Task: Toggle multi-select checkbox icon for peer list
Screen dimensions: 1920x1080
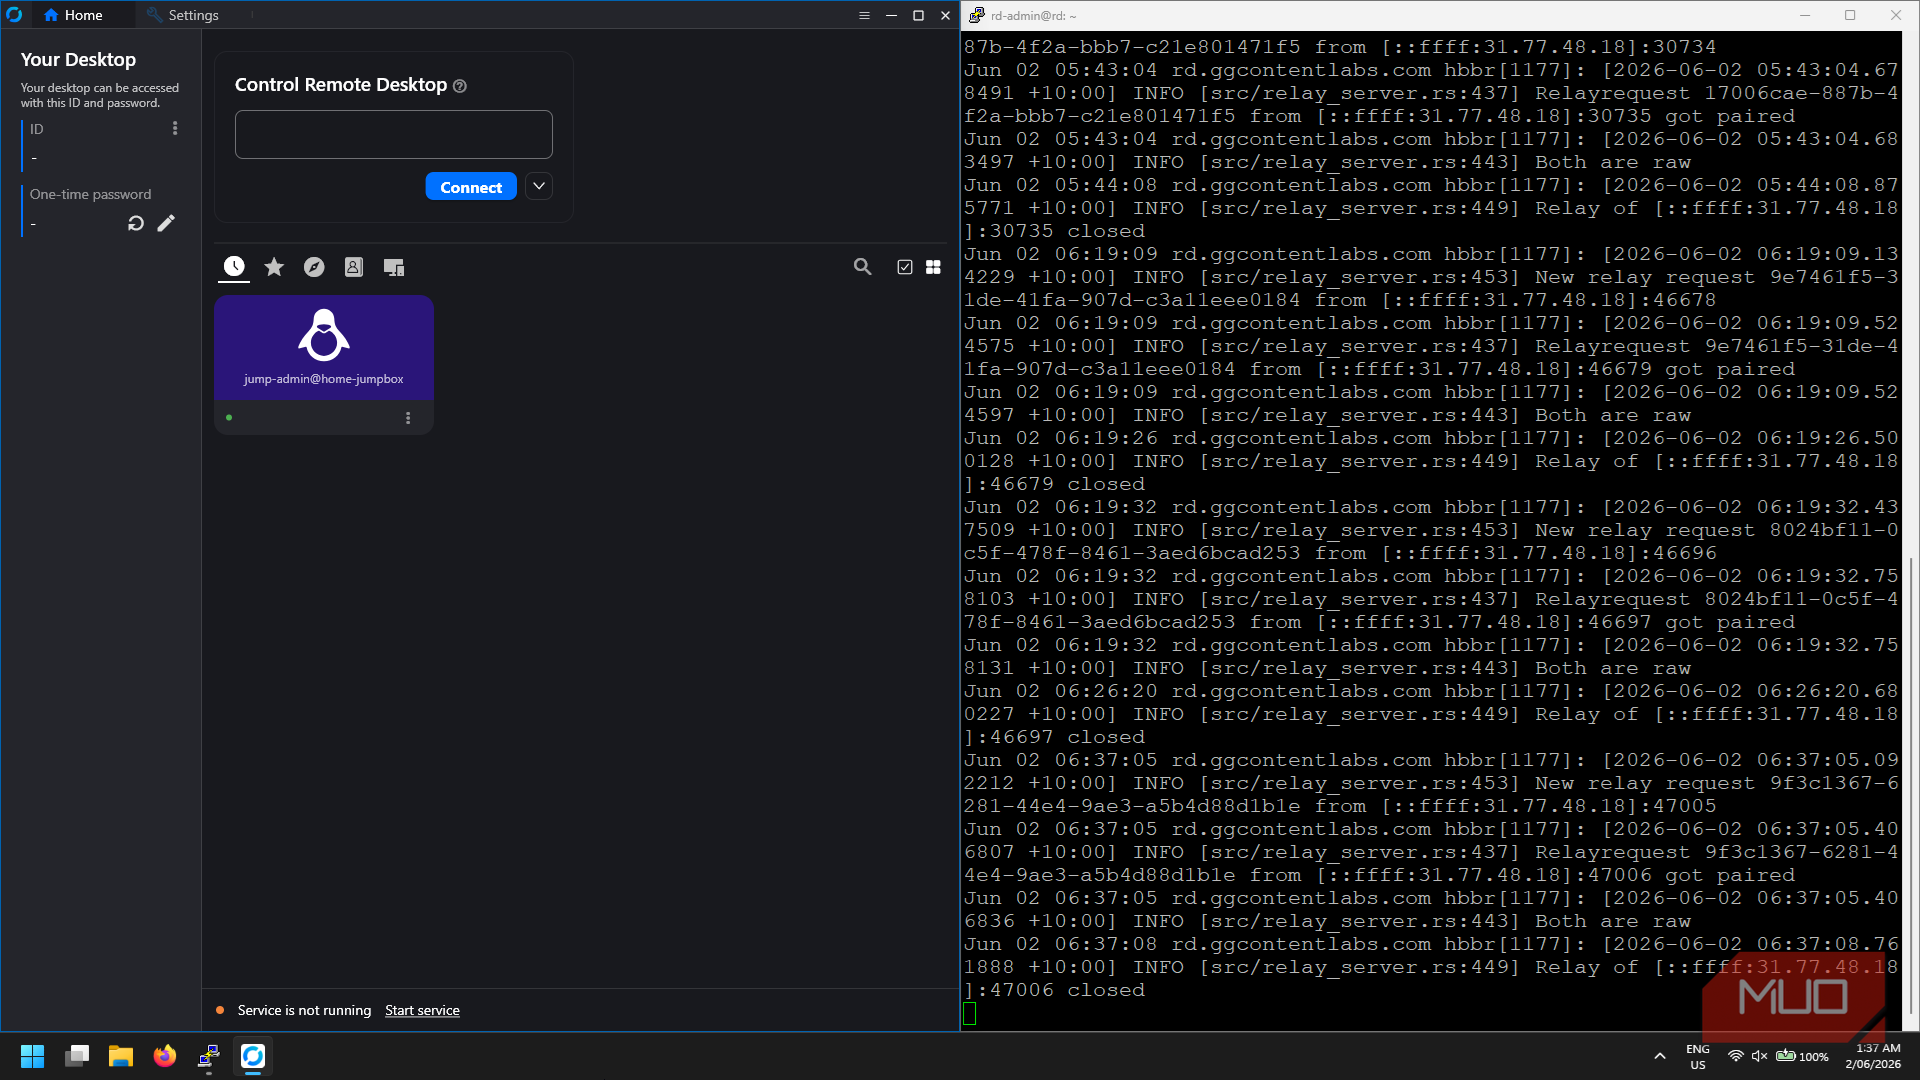Action: [905, 267]
